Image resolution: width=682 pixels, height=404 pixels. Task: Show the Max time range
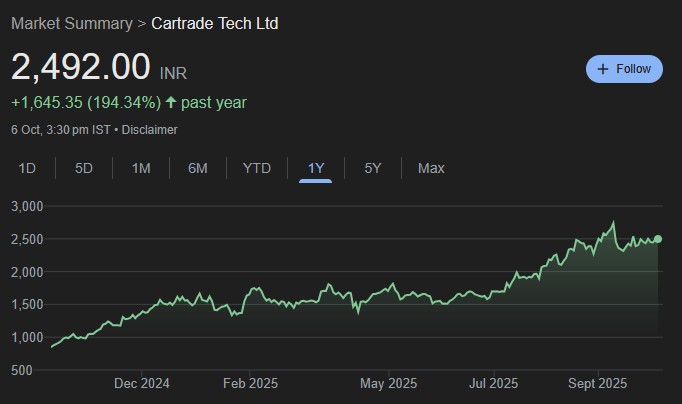(431, 168)
